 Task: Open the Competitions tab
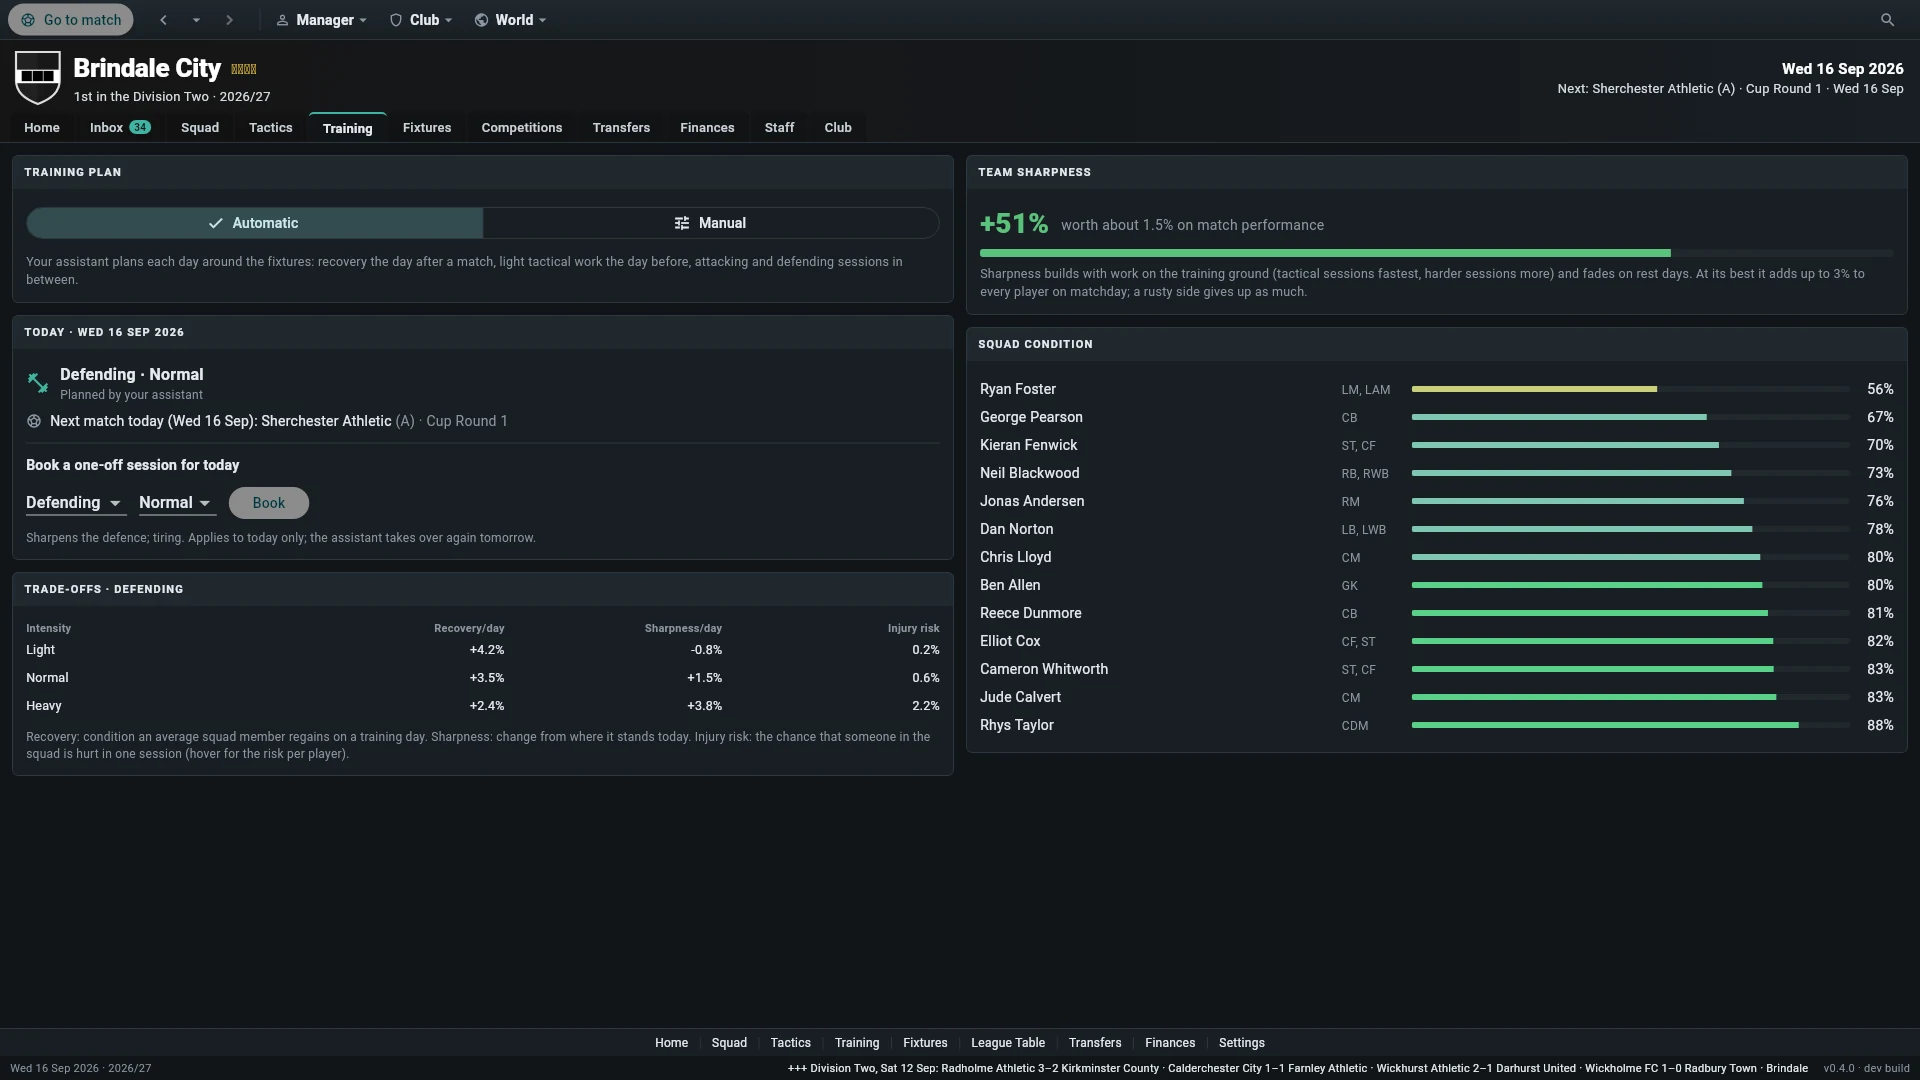pos(522,128)
